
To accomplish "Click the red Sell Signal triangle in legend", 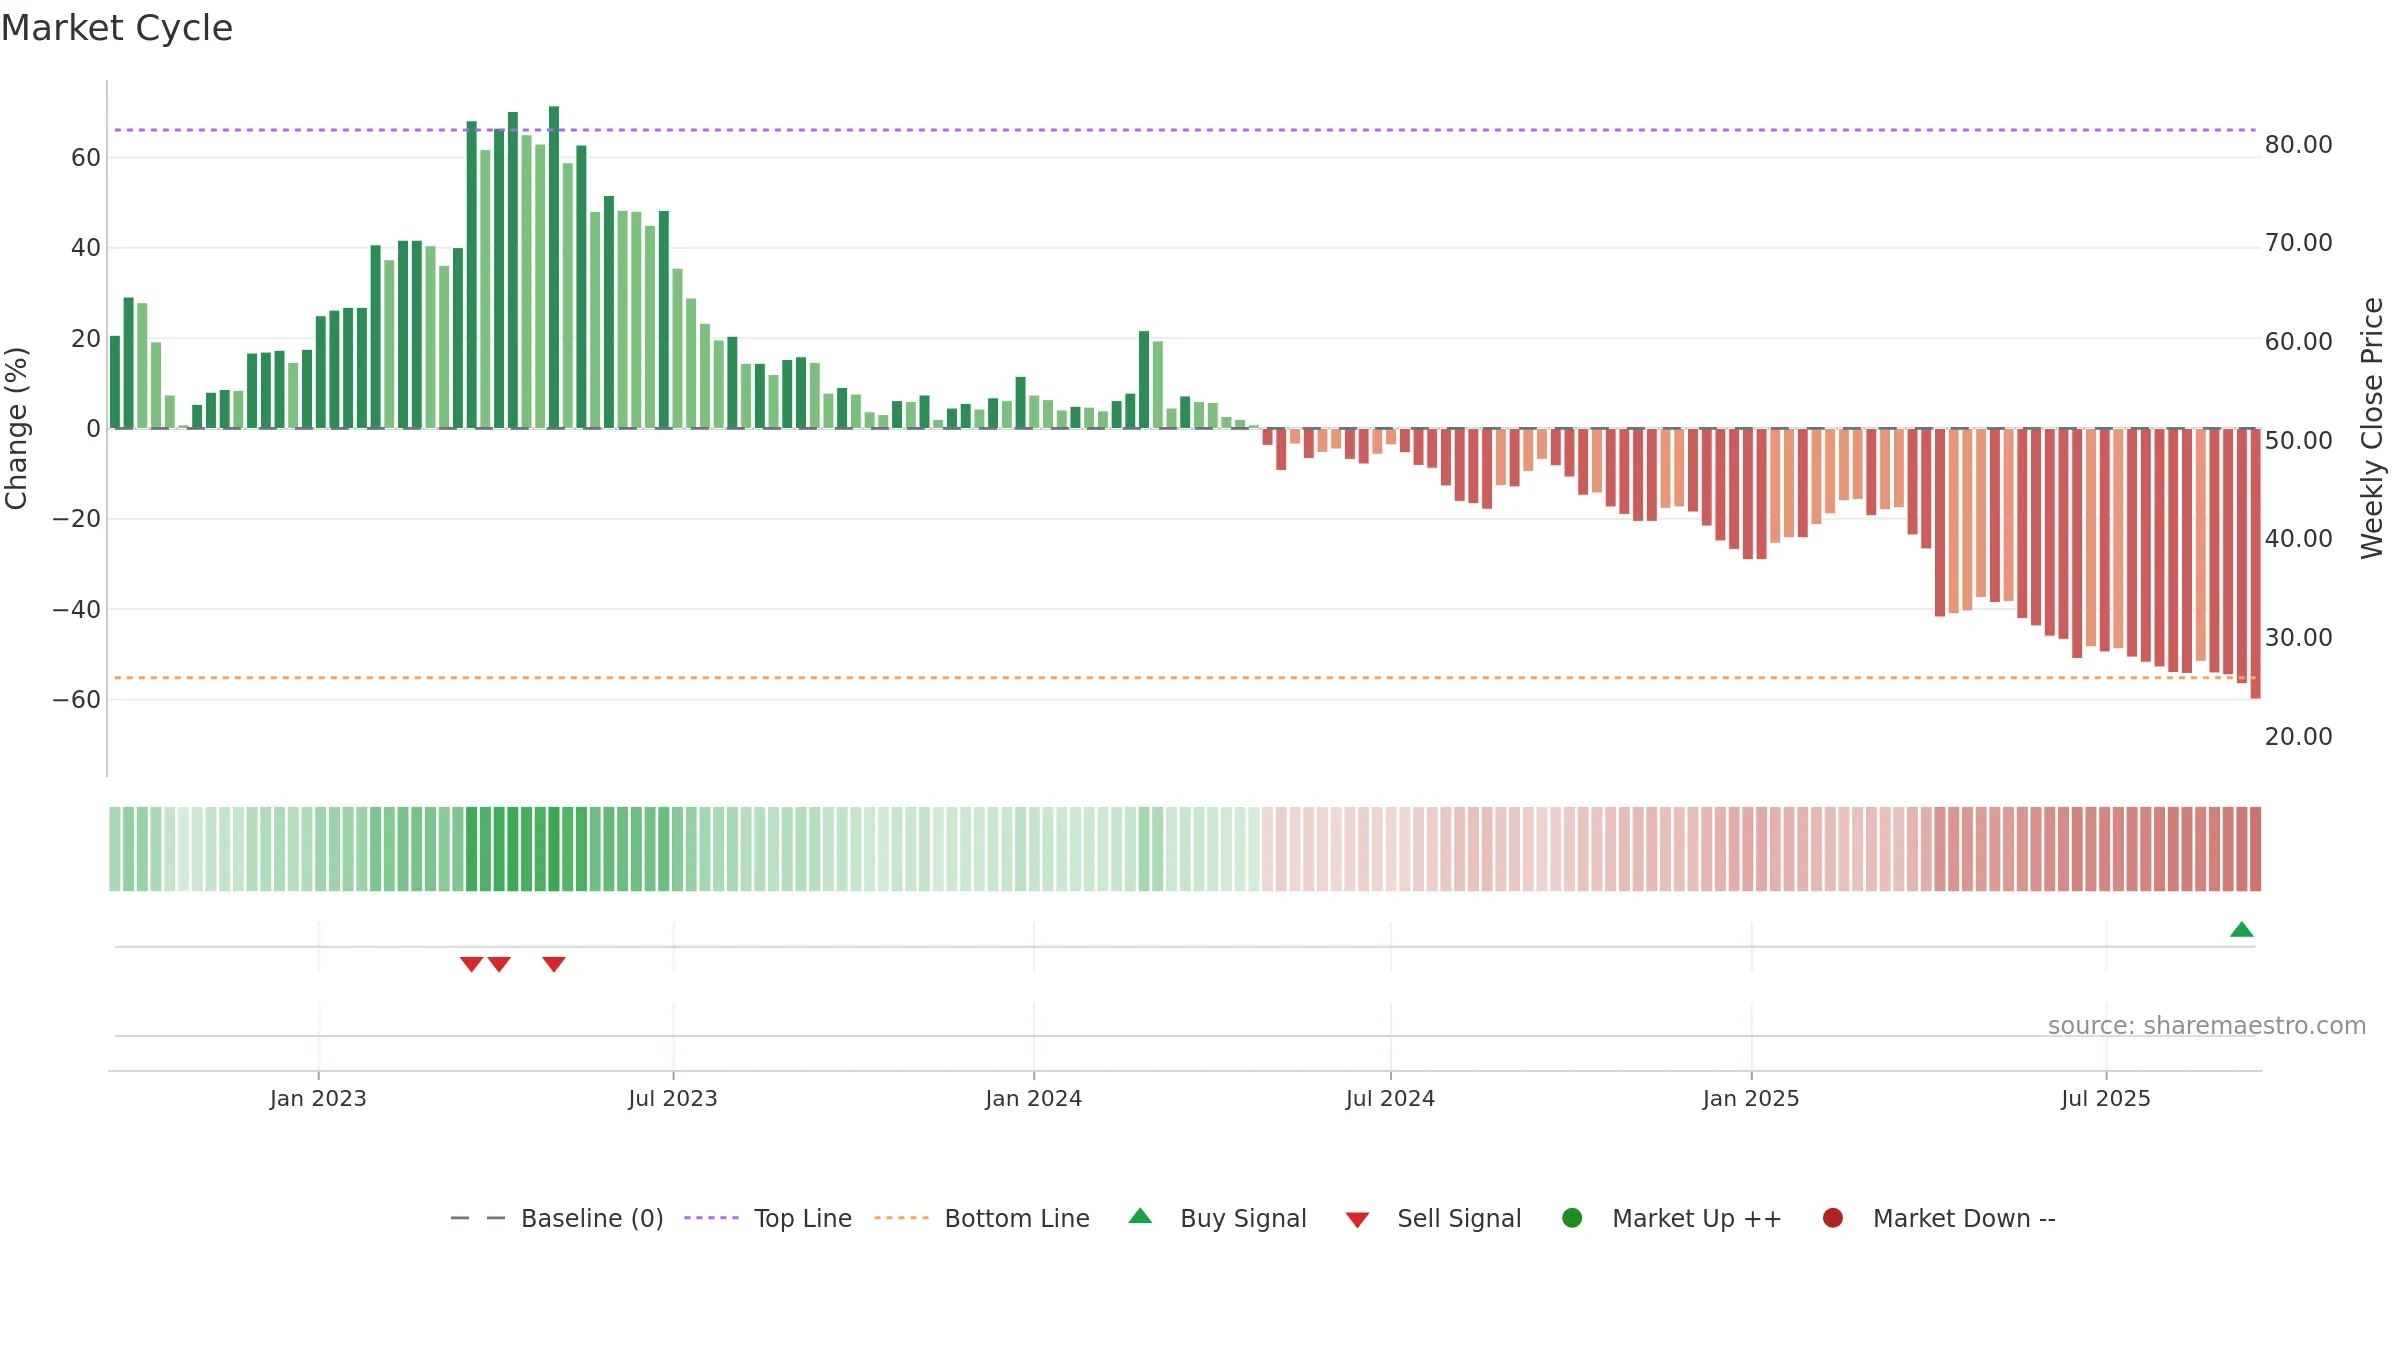I will coord(1357,1220).
